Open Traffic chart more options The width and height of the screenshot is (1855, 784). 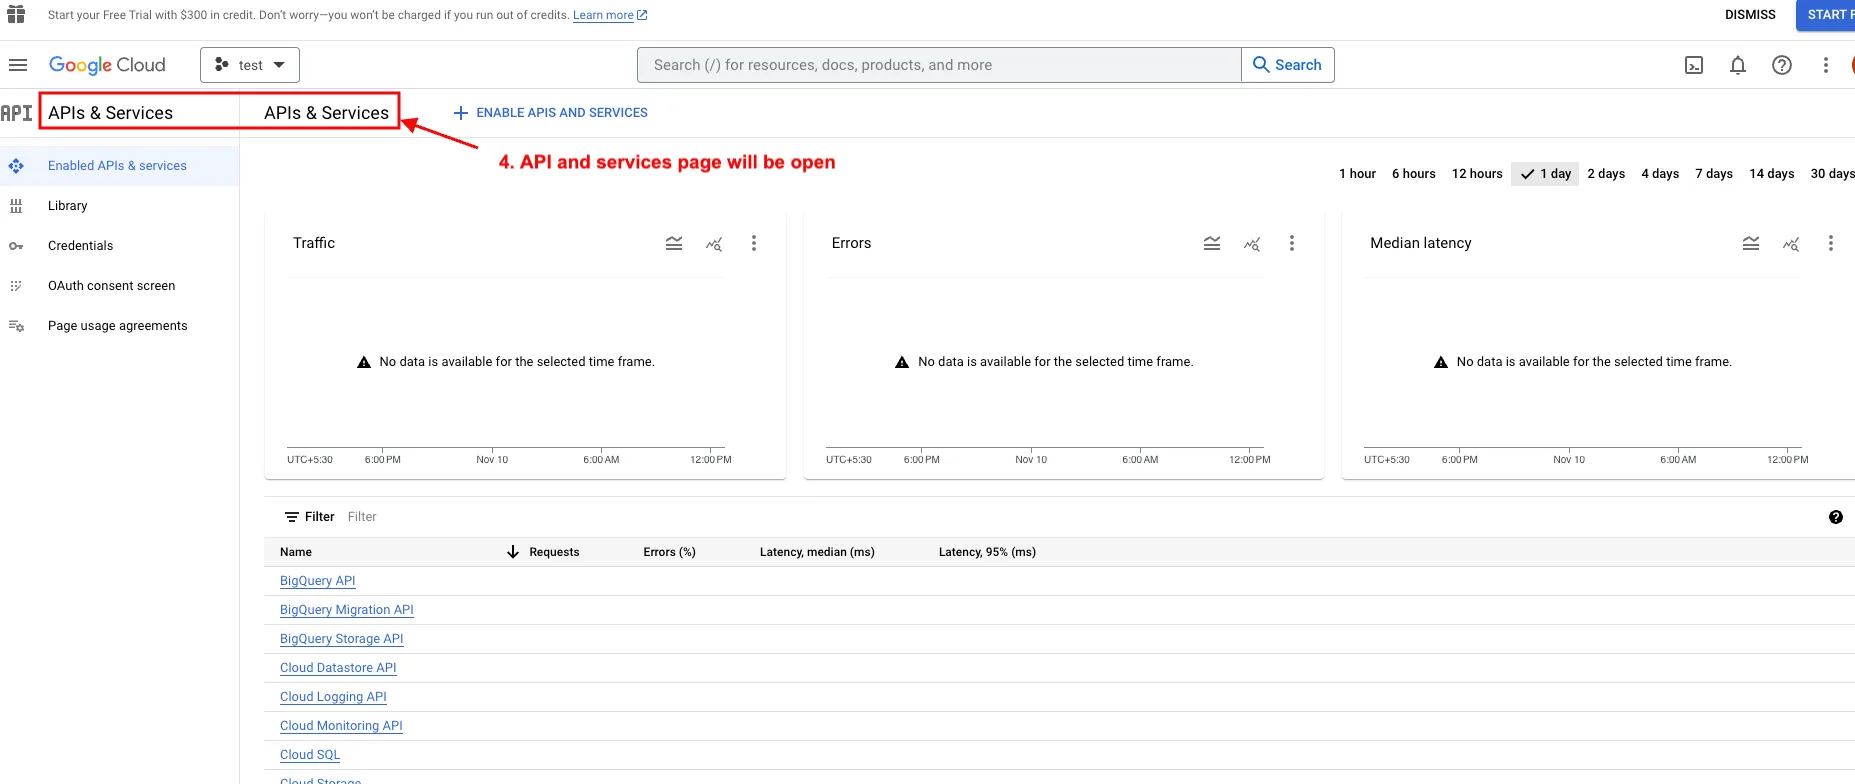point(754,243)
